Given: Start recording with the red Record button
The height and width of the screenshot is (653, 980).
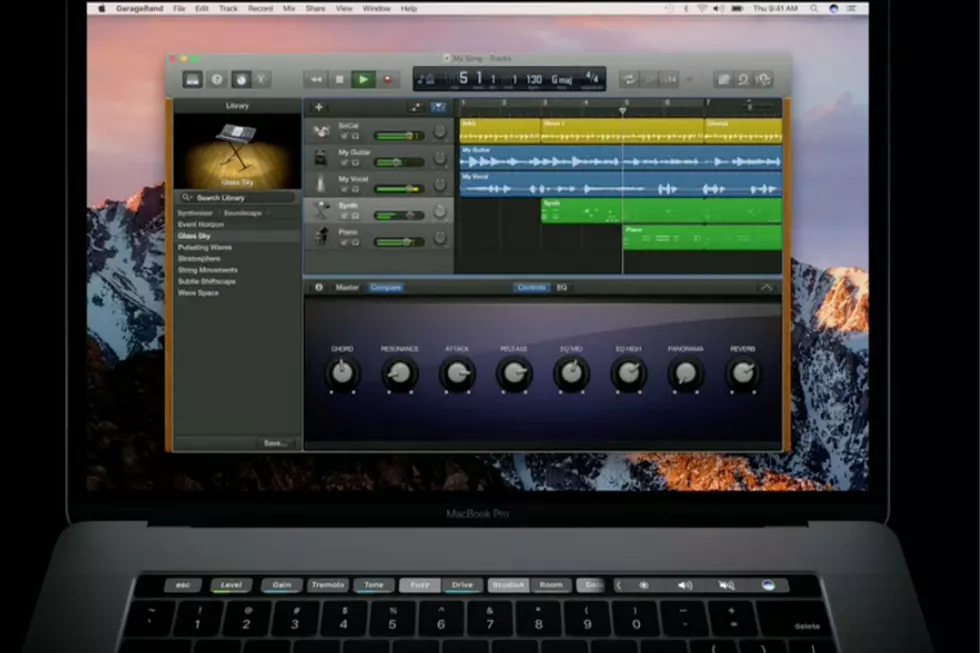Looking at the screenshot, I should (387, 79).
